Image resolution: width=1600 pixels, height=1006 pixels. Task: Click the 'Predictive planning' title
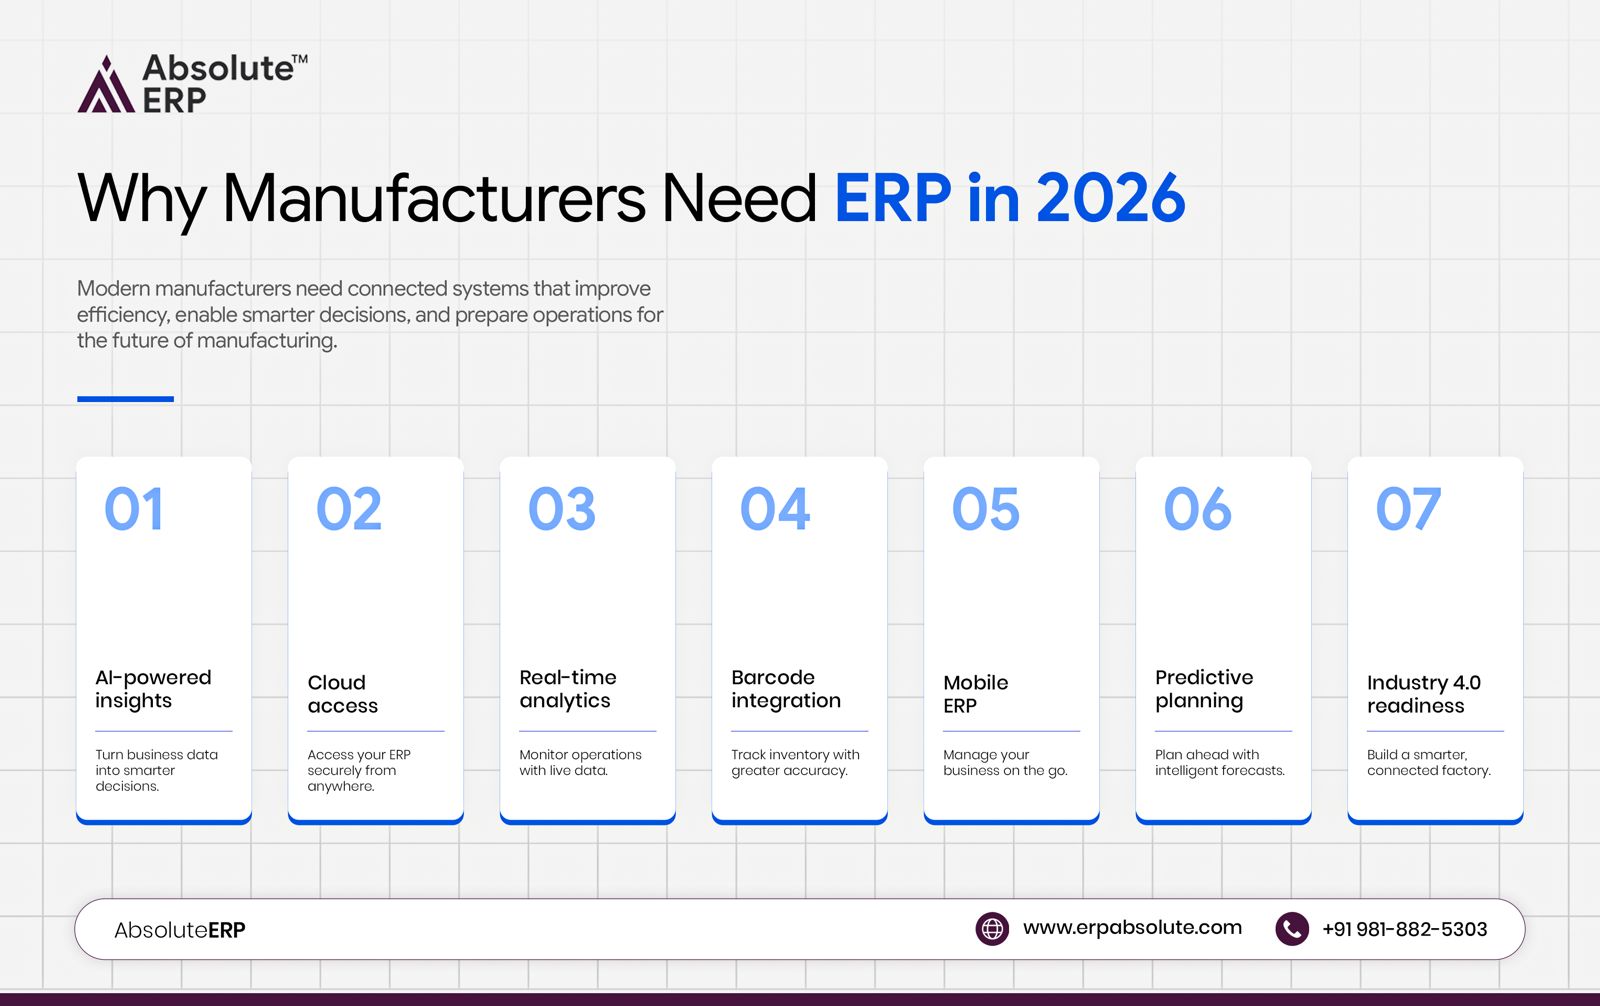pos(1204,689)
